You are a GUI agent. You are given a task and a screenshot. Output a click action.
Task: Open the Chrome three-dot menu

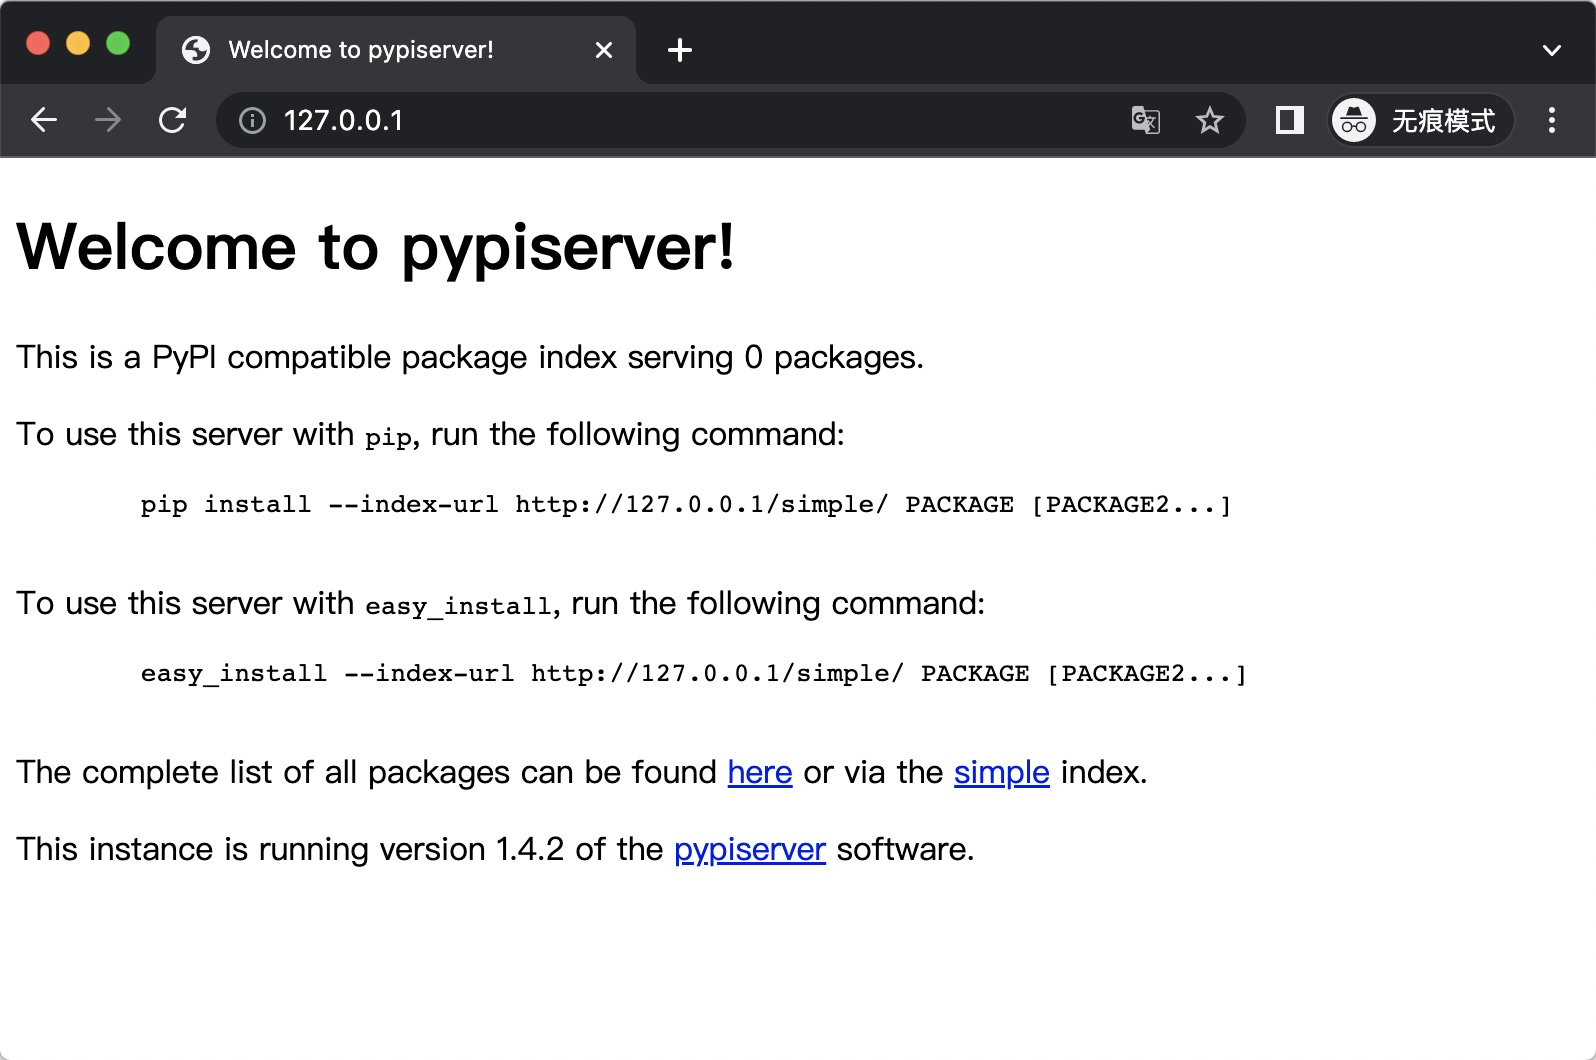tap(1551, 121)
